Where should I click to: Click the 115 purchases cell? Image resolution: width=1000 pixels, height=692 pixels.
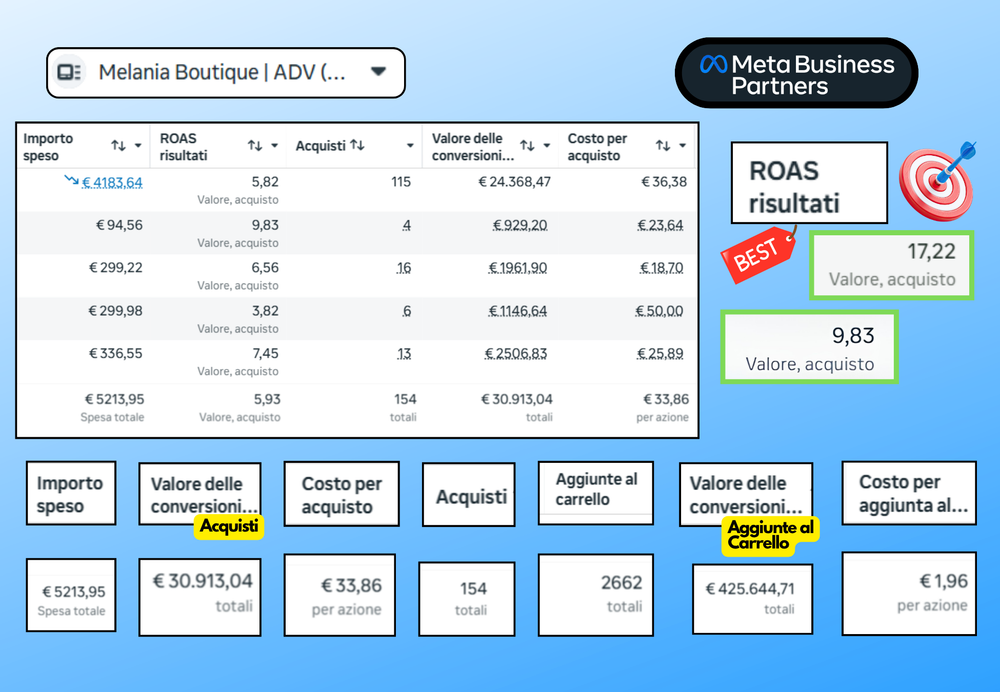pyautogui.click(x=401, y=182)
